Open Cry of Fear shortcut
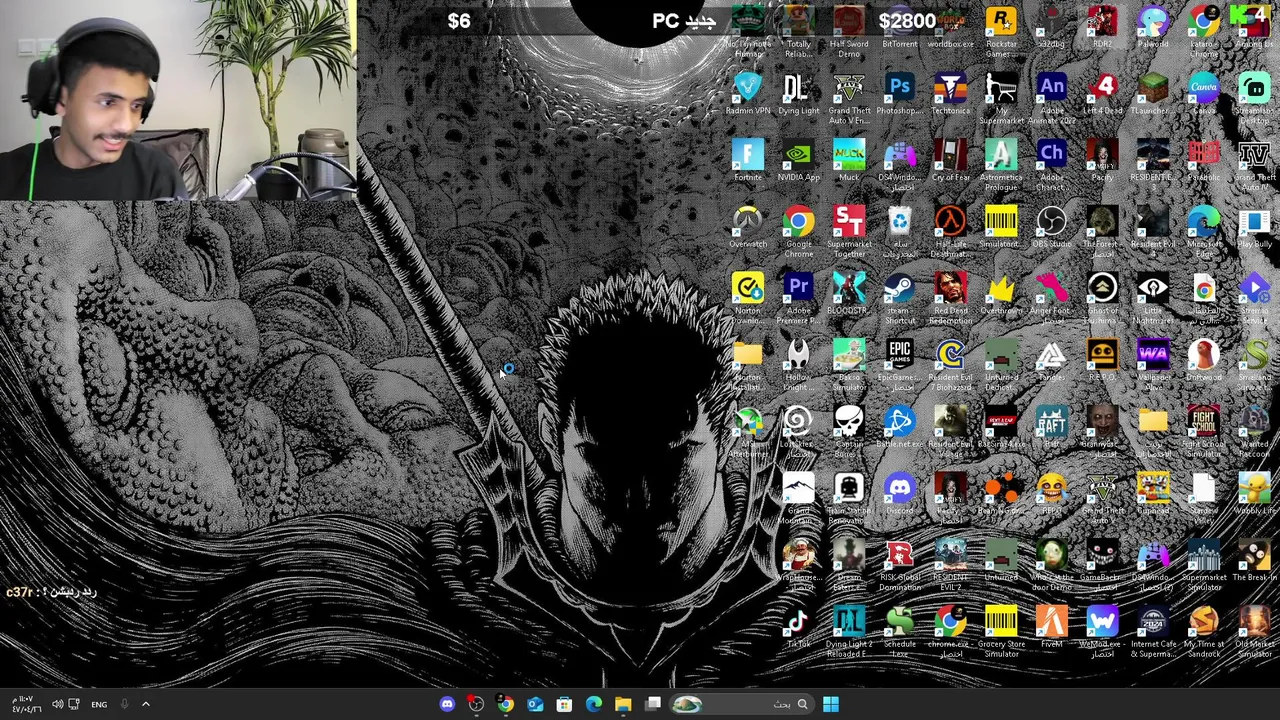1280x720 pixels. 950,161
